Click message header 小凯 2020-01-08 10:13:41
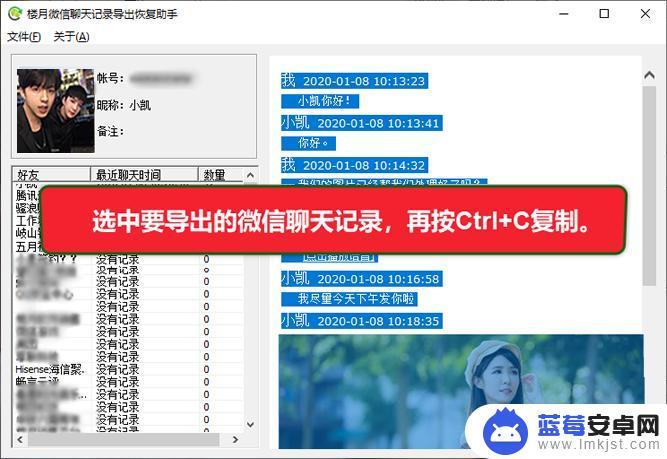The width and height of the screenshot is (667, 459). (x=362, y=123)
